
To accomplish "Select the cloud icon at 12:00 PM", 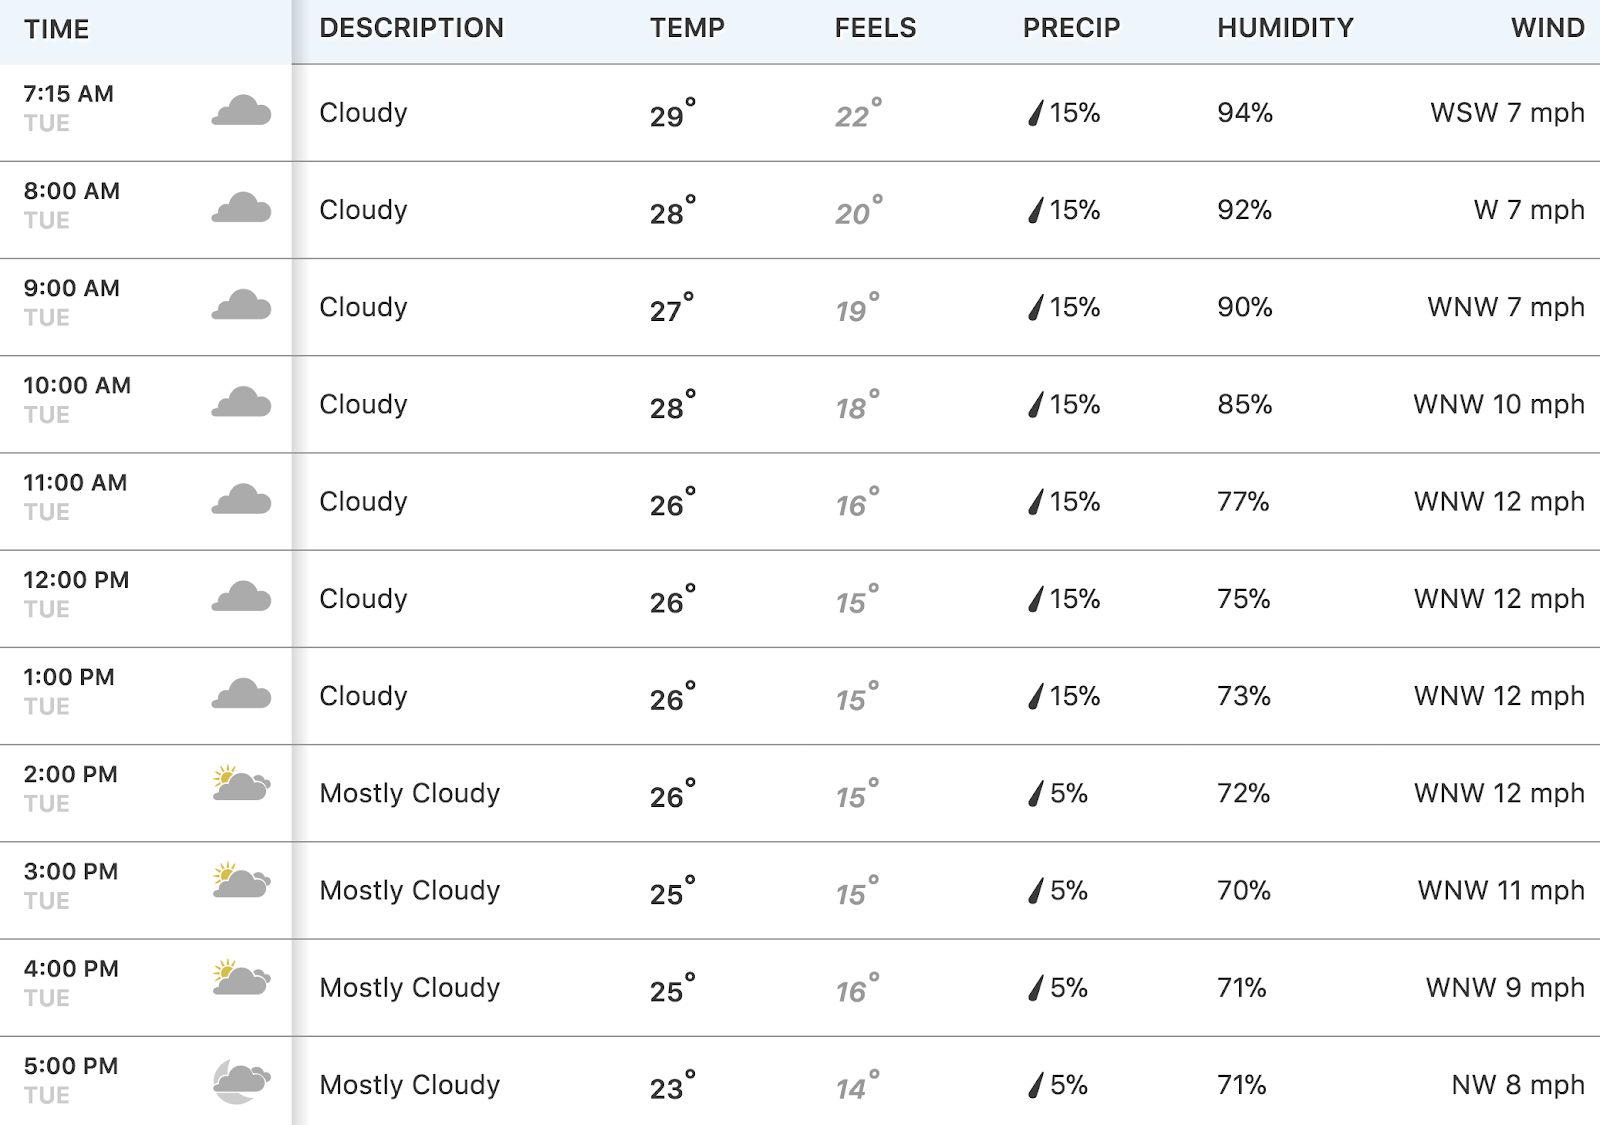I will tap(241, 596).
